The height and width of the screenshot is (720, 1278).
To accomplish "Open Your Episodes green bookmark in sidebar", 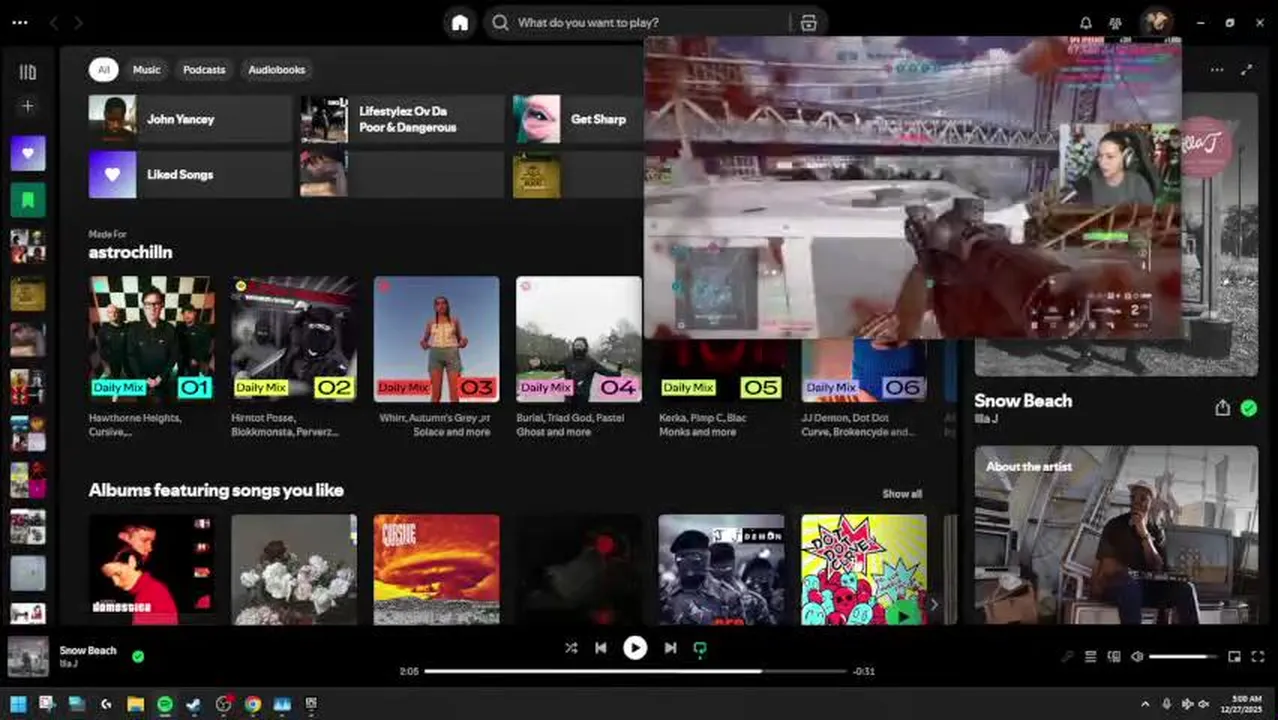I will [28, 200].
